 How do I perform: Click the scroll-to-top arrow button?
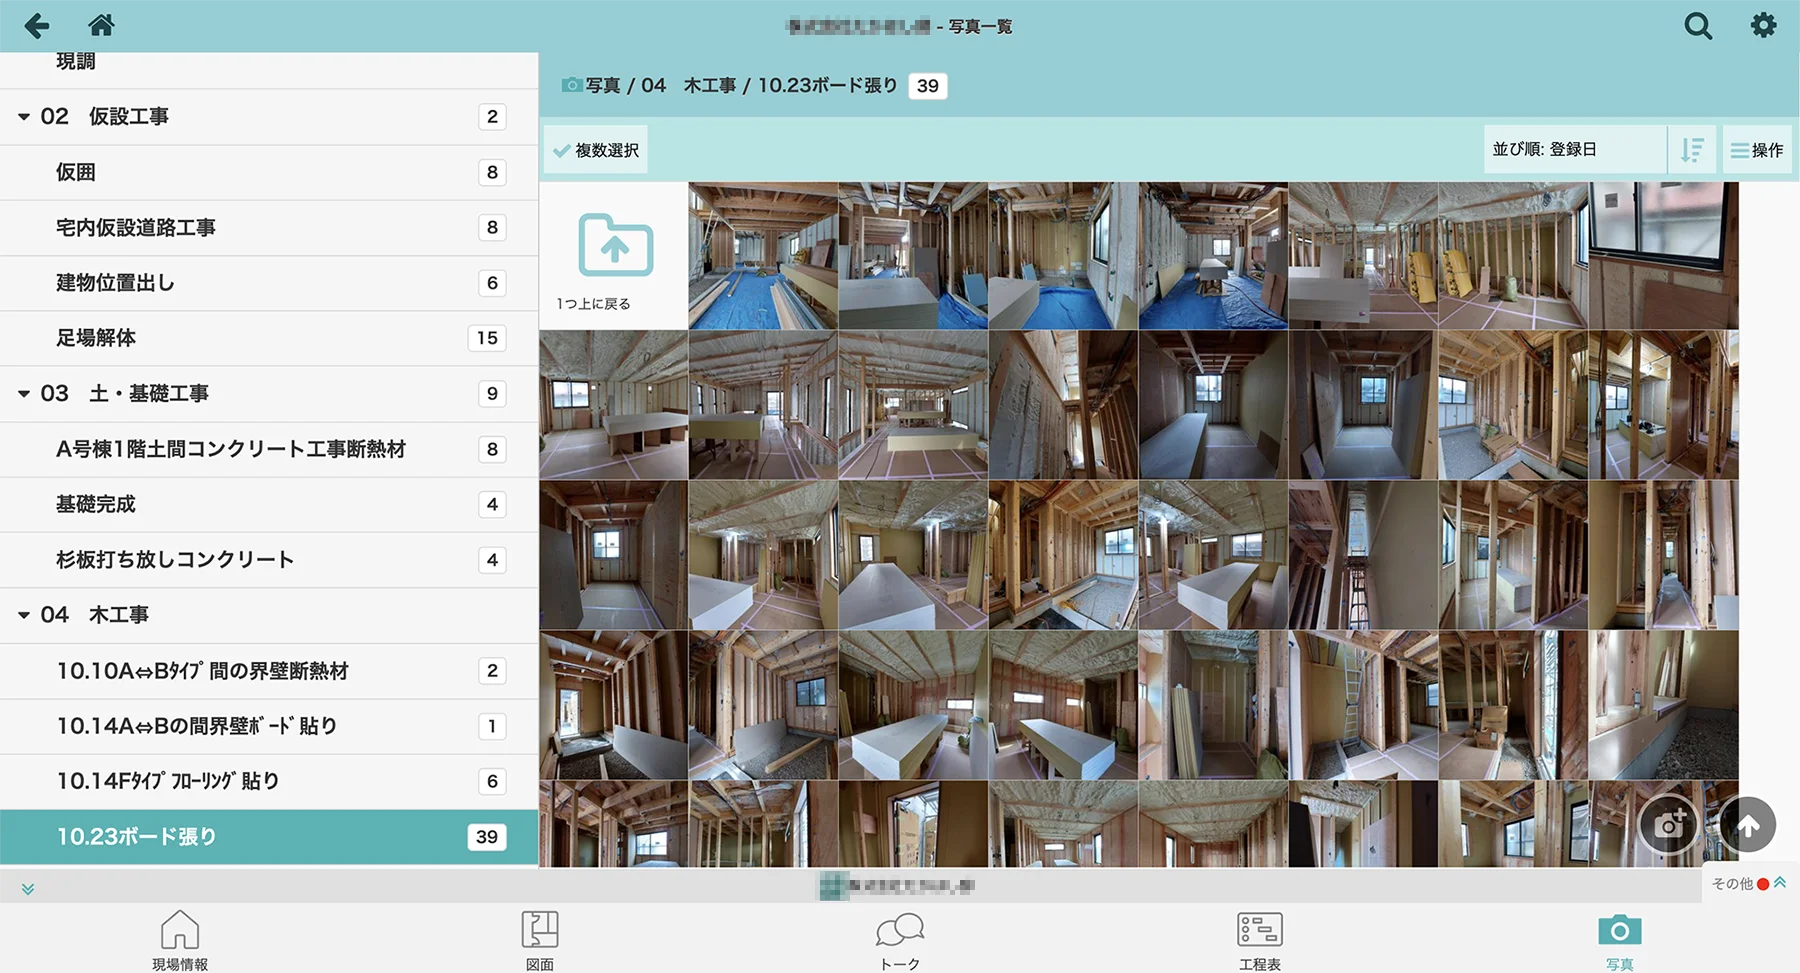click(x=1748, y=825)
